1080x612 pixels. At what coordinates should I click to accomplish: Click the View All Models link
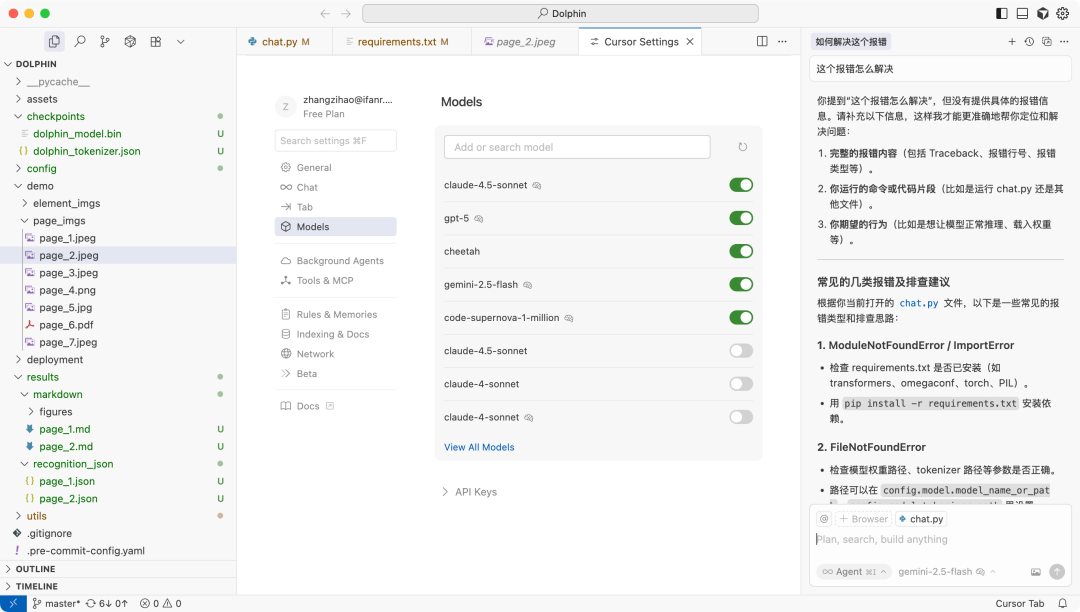click(479, 447)
